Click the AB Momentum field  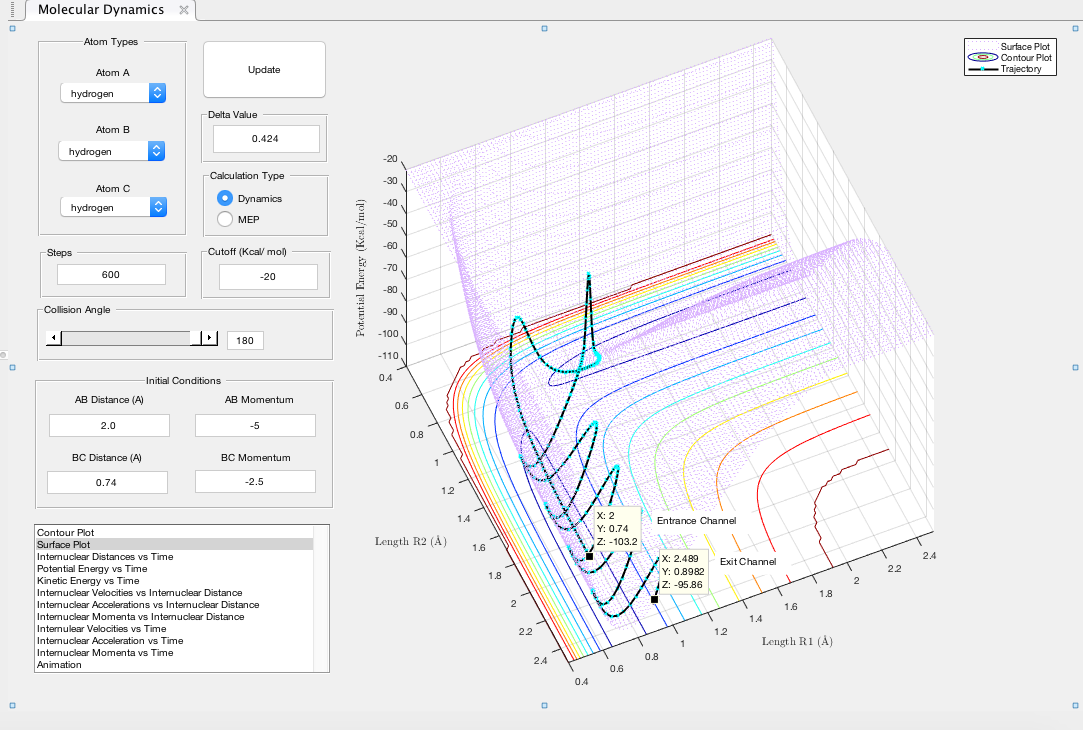click(255, 425)
